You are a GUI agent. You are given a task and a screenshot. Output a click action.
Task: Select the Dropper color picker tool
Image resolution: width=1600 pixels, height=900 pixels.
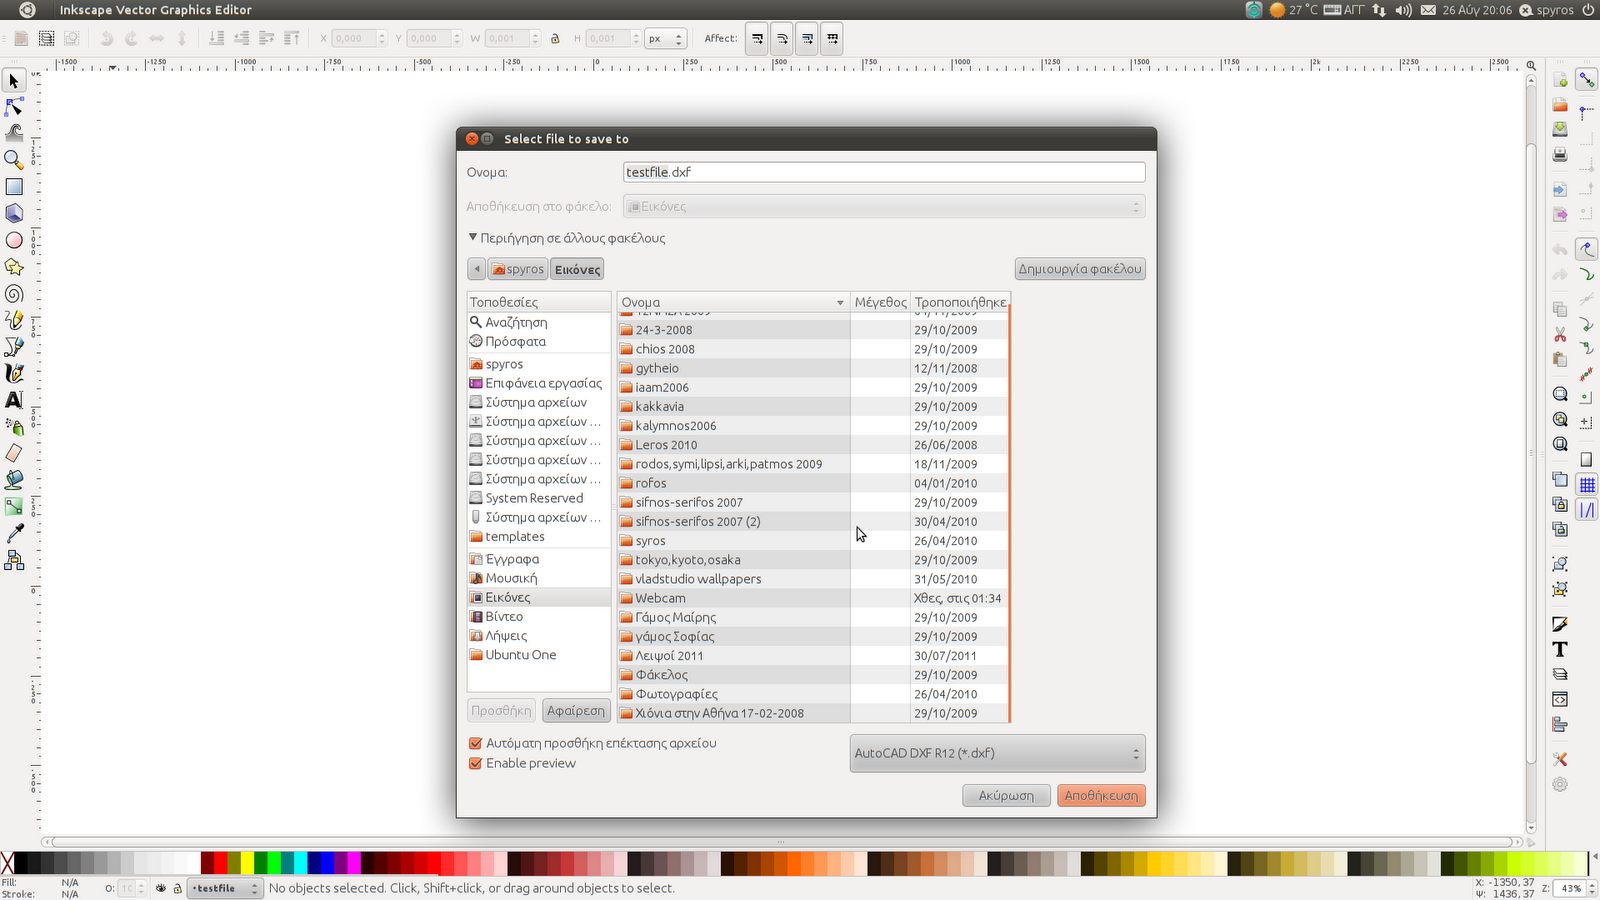(x=14, y=534)
